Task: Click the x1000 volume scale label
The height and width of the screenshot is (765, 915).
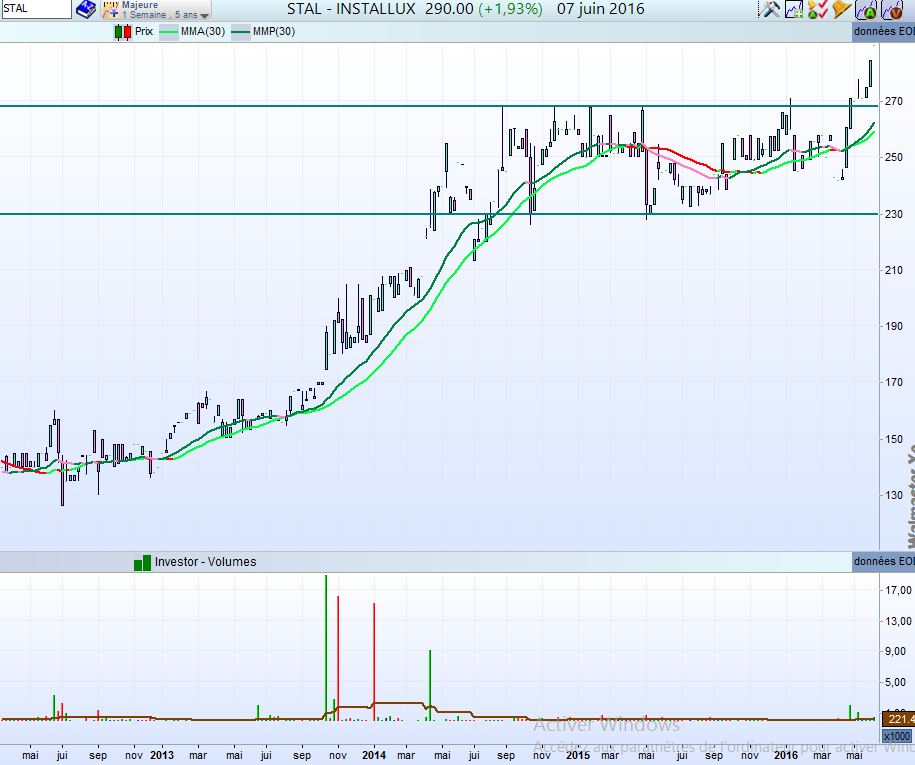Action: (x=897, y=736)
